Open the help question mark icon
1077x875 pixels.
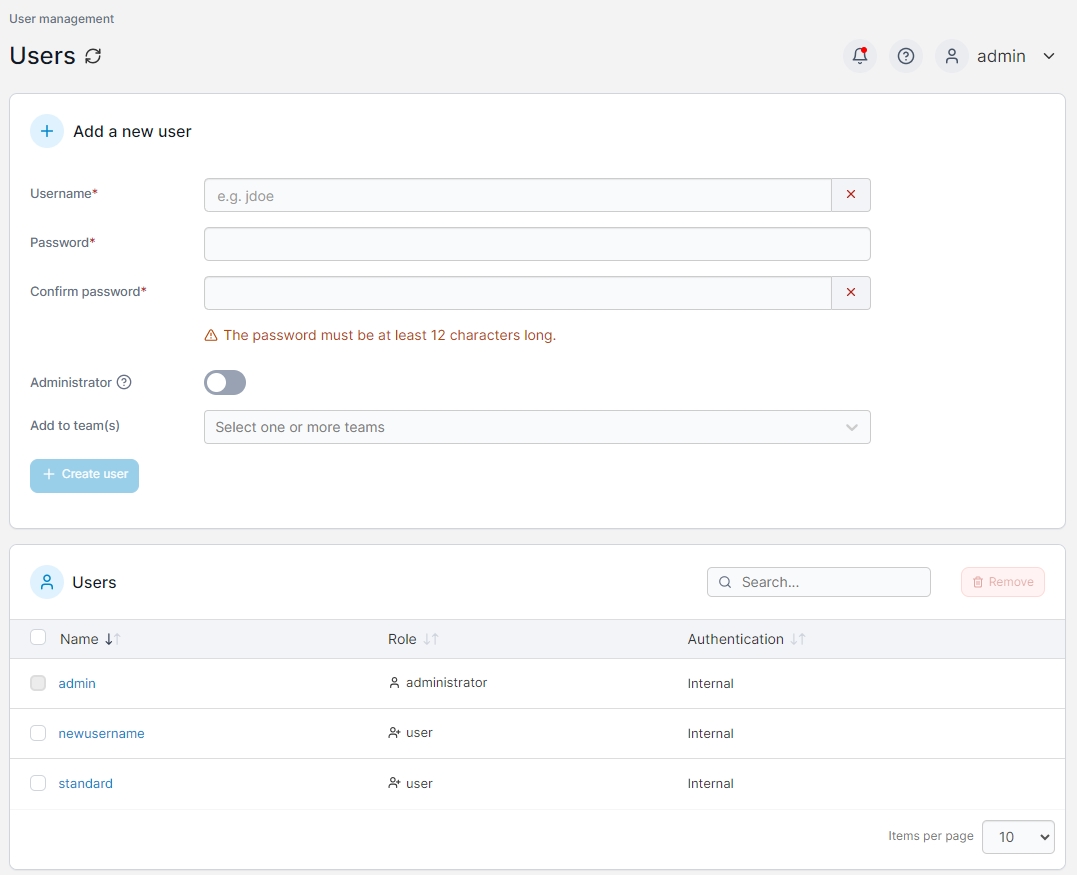(x=906, y=56)
